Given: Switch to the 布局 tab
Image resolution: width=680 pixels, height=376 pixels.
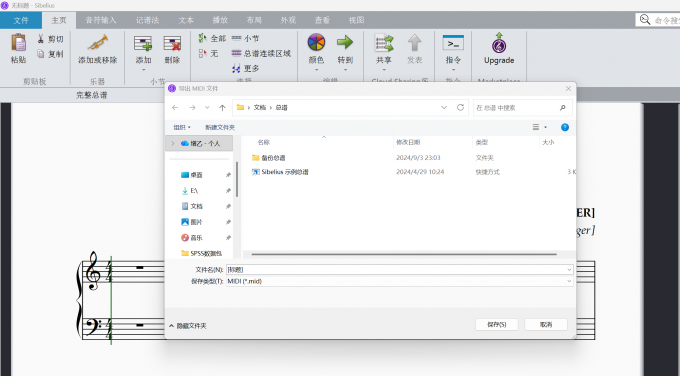Looking at the screenshot, I should (x=254, y=20).
